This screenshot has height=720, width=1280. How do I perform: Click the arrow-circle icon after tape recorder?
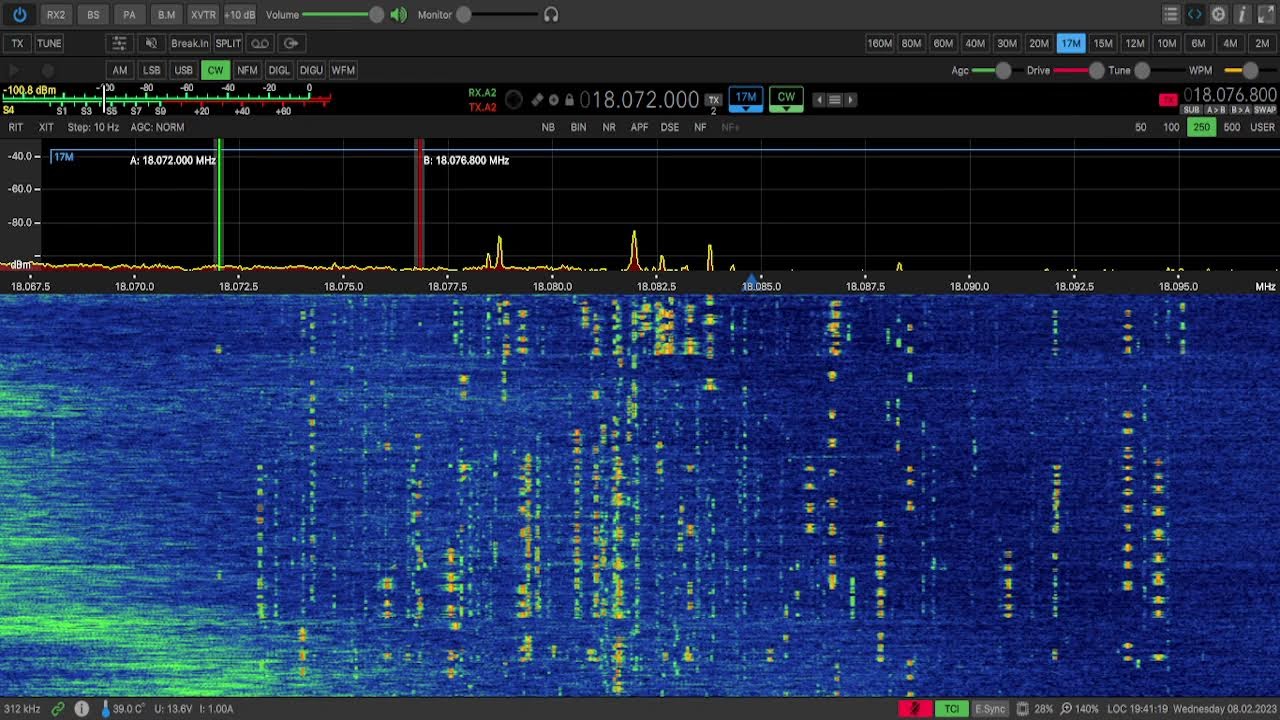point(291,43)
